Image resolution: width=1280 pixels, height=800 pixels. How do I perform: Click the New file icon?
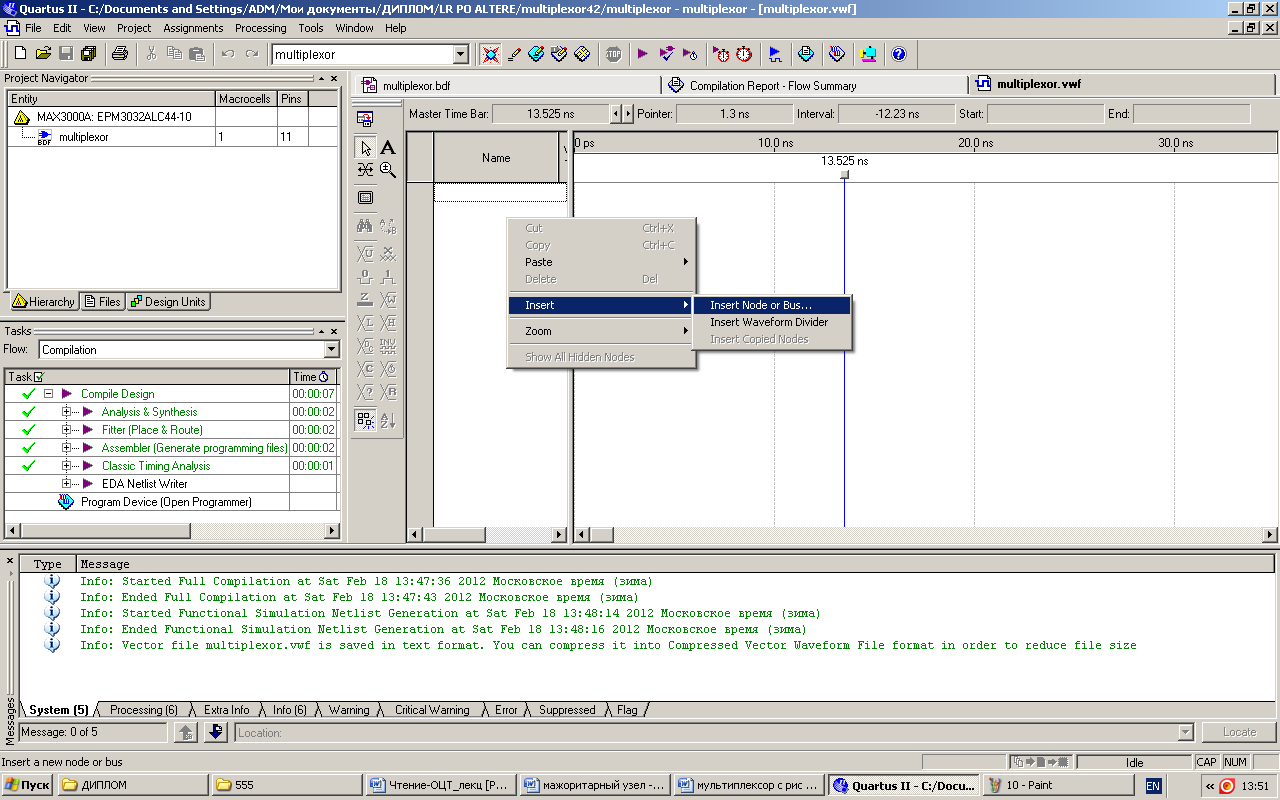[20, 54]
